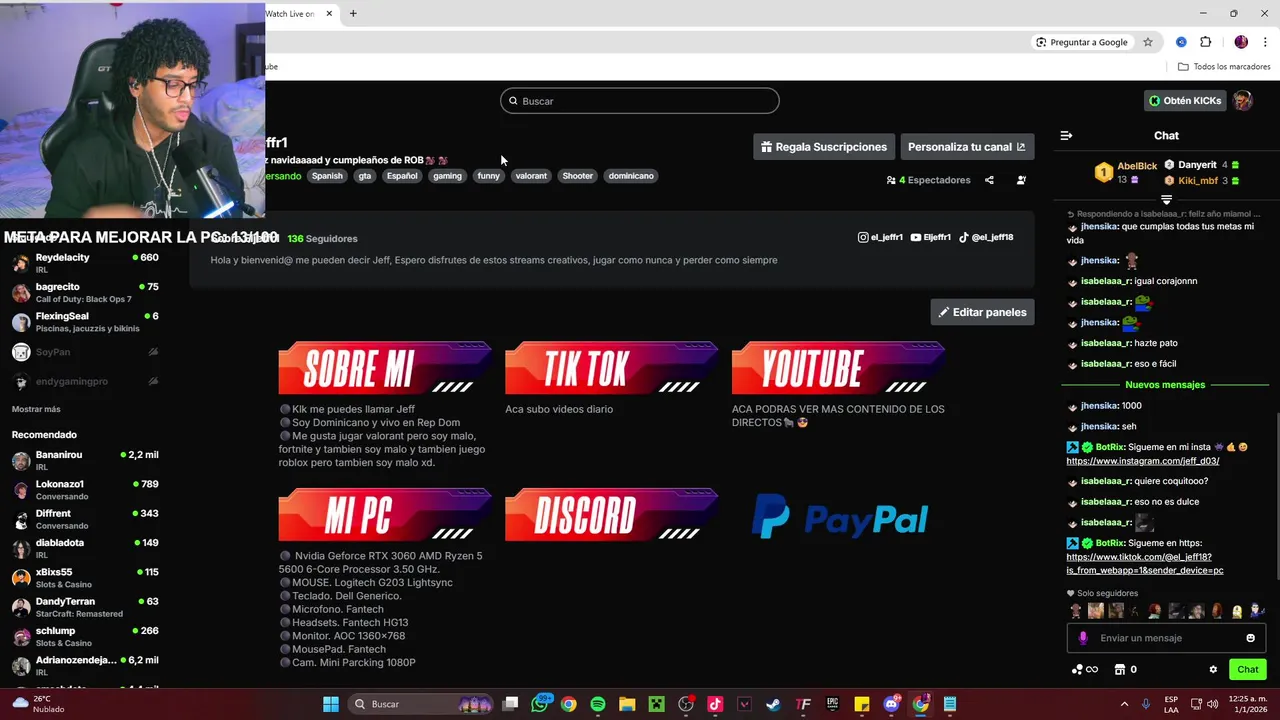Image resolution: width=1280 pixels, height=720 pixels.
Task: Select the Shooter tag
Action: tap(578, 176)
